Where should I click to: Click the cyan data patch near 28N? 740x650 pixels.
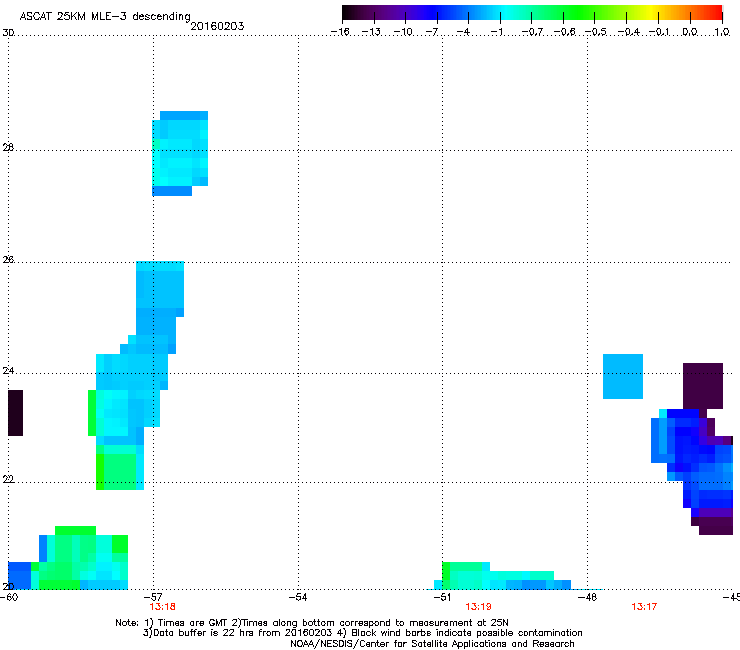pyautogui.click(x=180, y=153)
